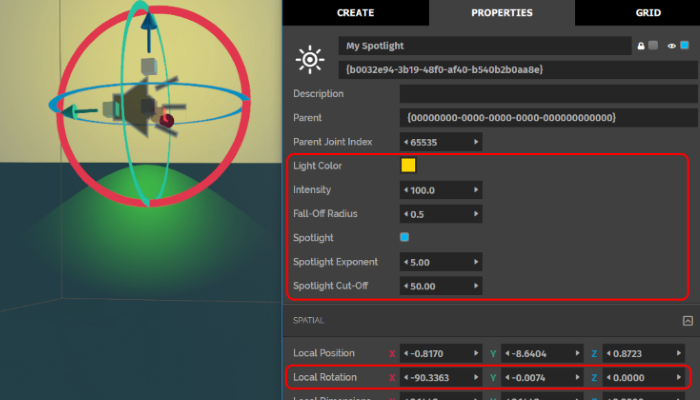This screenshot has height=400, width=700.
Task: Increase Local Position X with right arrow
Action: tap(476, 353)
